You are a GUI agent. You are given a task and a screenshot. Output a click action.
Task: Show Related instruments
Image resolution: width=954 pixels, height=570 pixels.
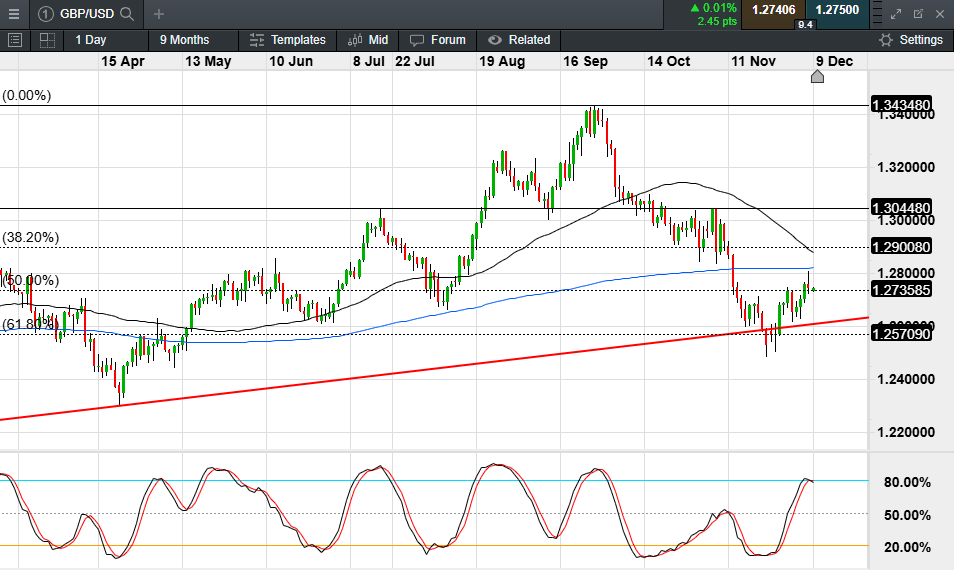point(519,40)
